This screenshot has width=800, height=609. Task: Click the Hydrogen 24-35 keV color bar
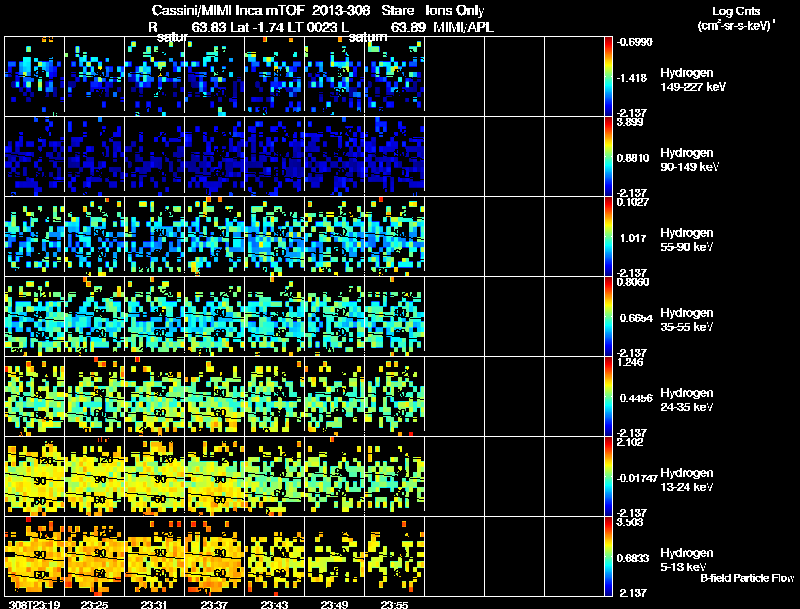tap(608, 397)
